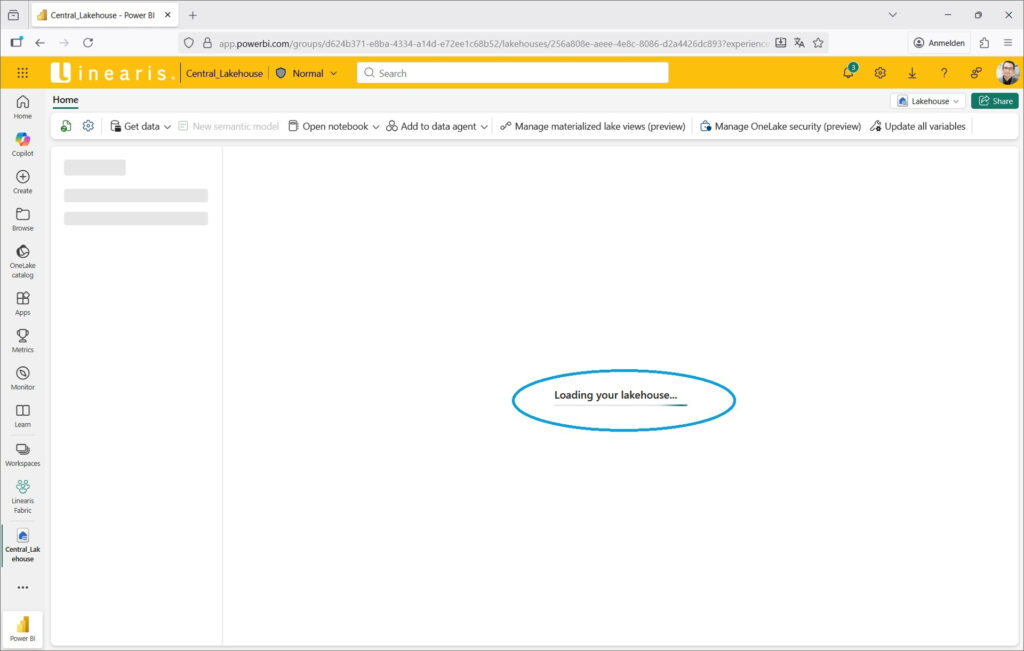Click the notifications bell icon
Screen dimensions: 1024x651
[x=849, y=73]
